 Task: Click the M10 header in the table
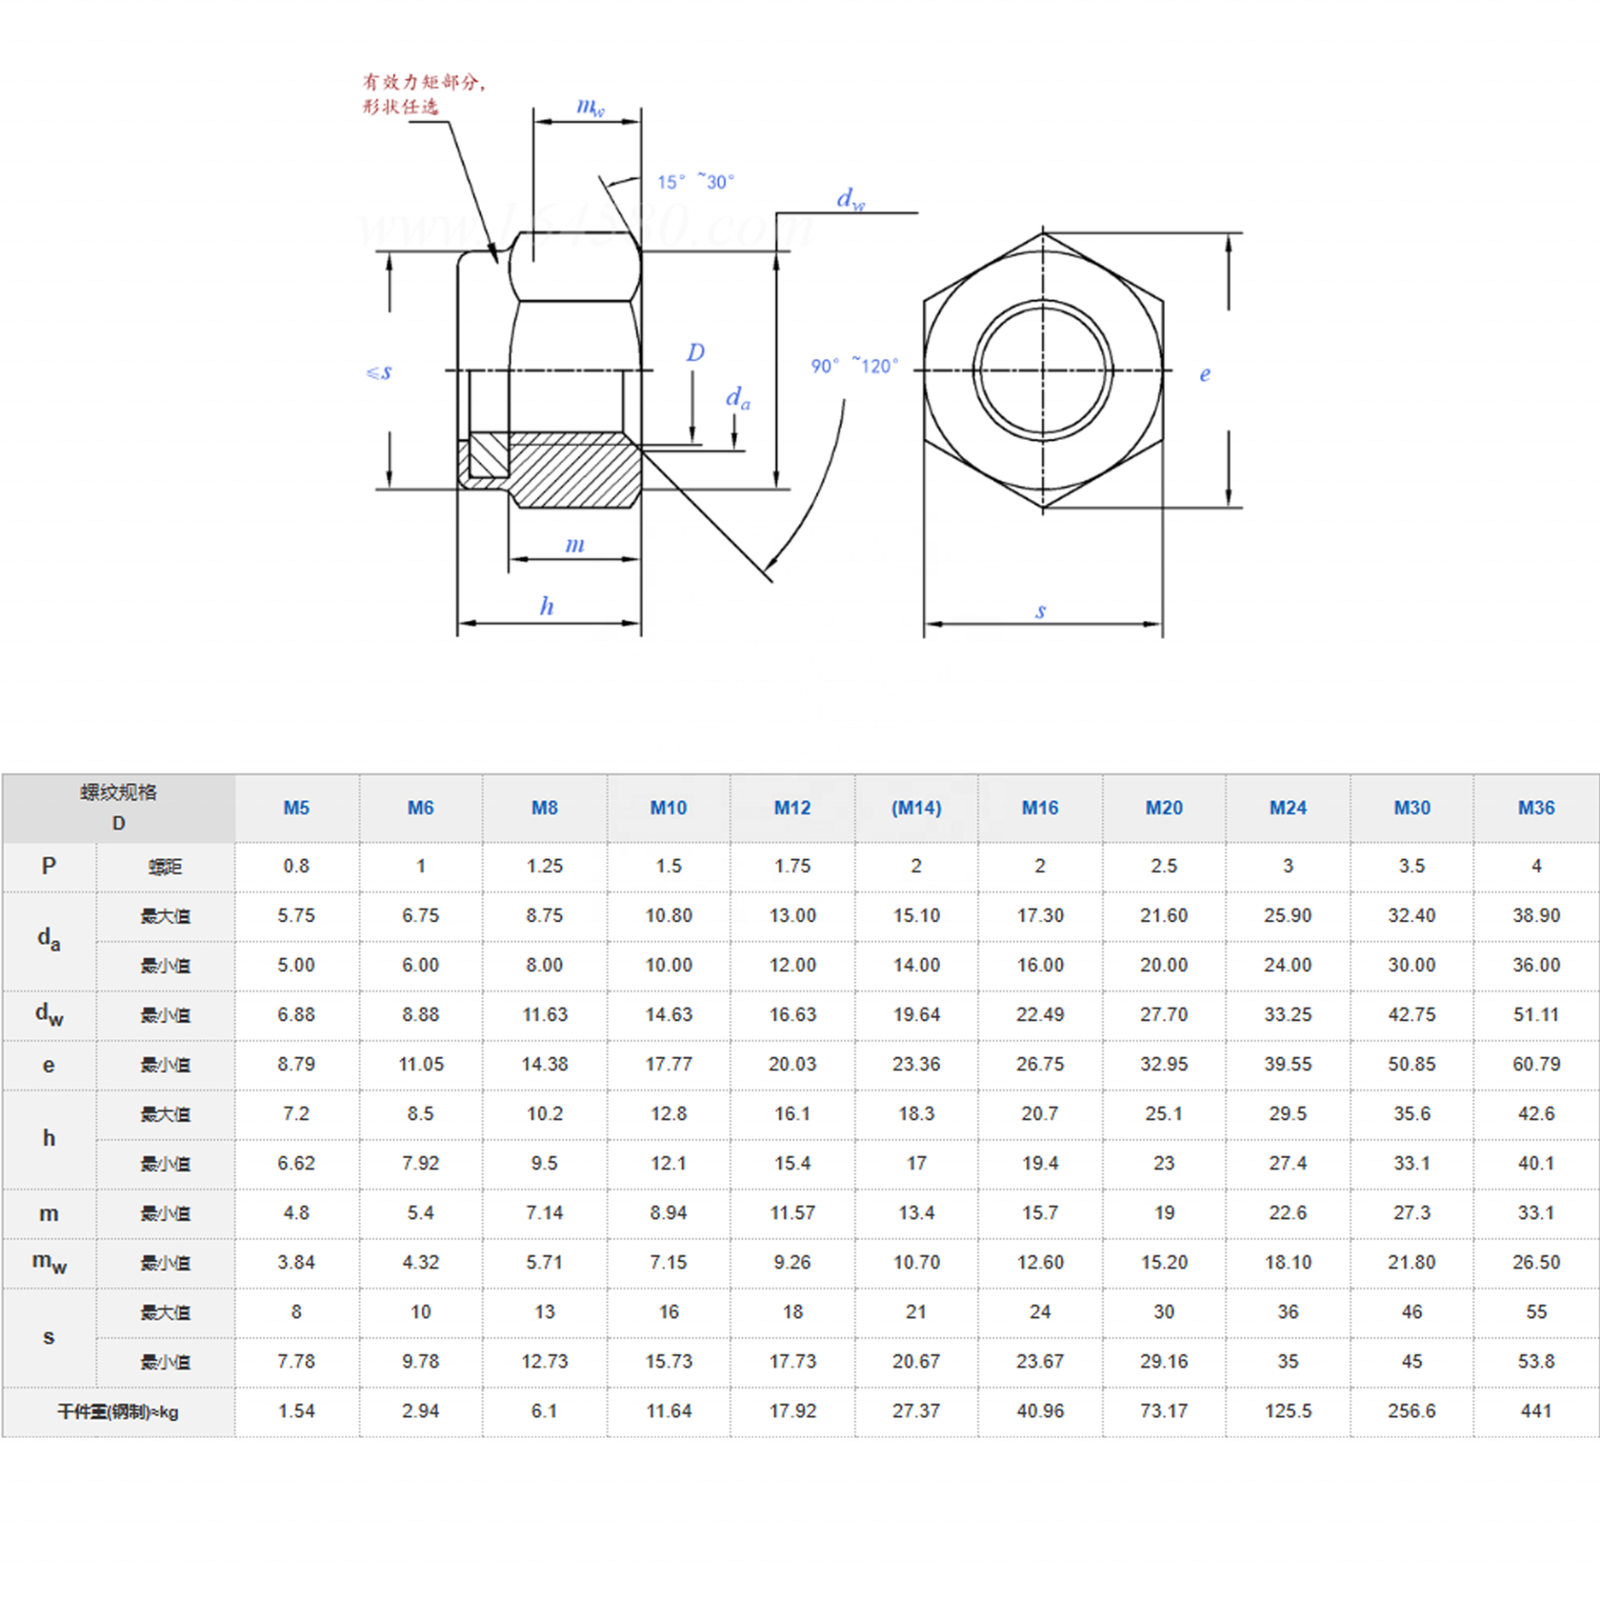(x=668, y=808)
